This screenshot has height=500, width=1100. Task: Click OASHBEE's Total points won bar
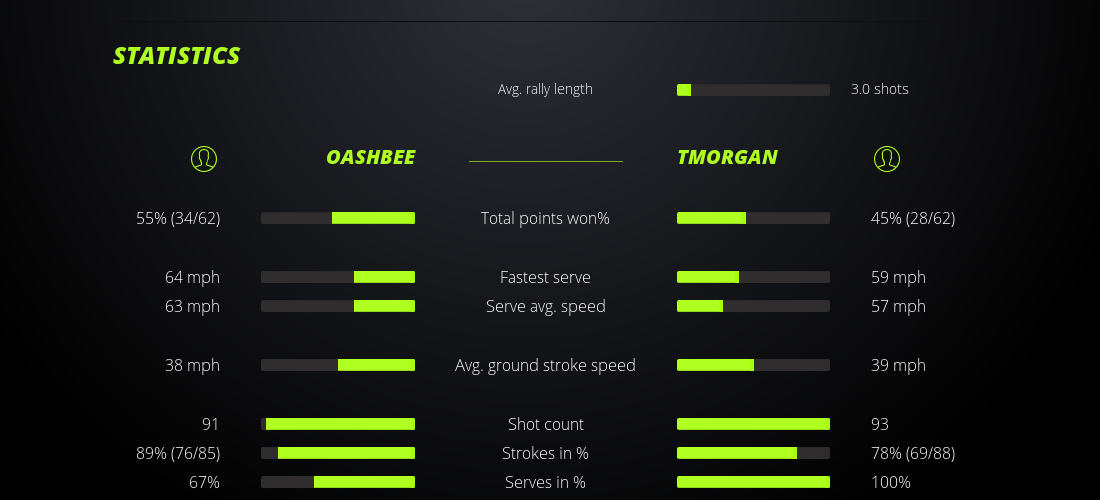(338, 218)
